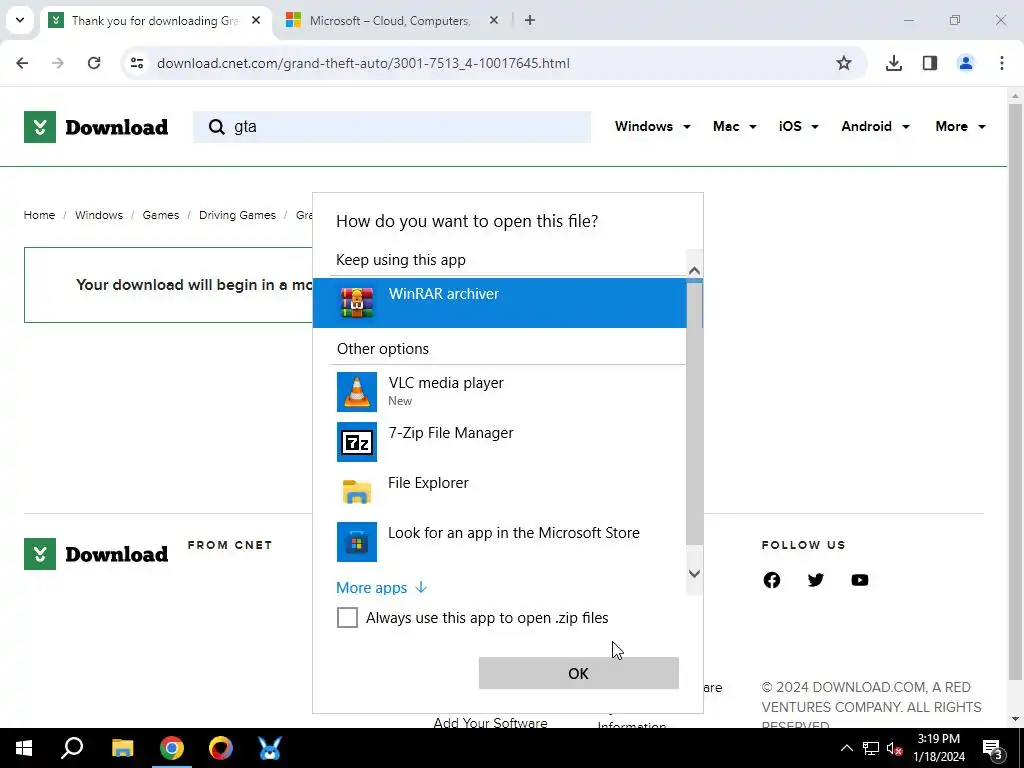Pick the 7-Zip File Manager icon

pos(357,442)
